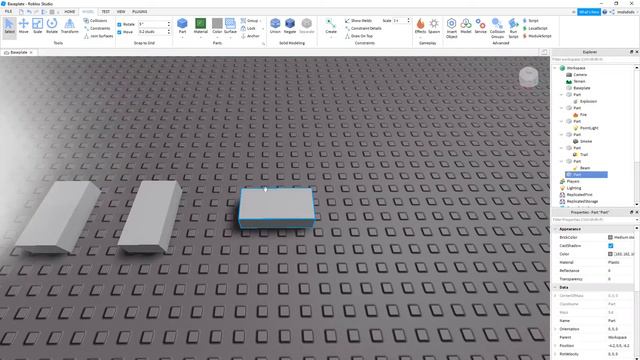Switch to the HOME ribbon tab
Viewport: 640px width, 360px height.
click(69, 12)
